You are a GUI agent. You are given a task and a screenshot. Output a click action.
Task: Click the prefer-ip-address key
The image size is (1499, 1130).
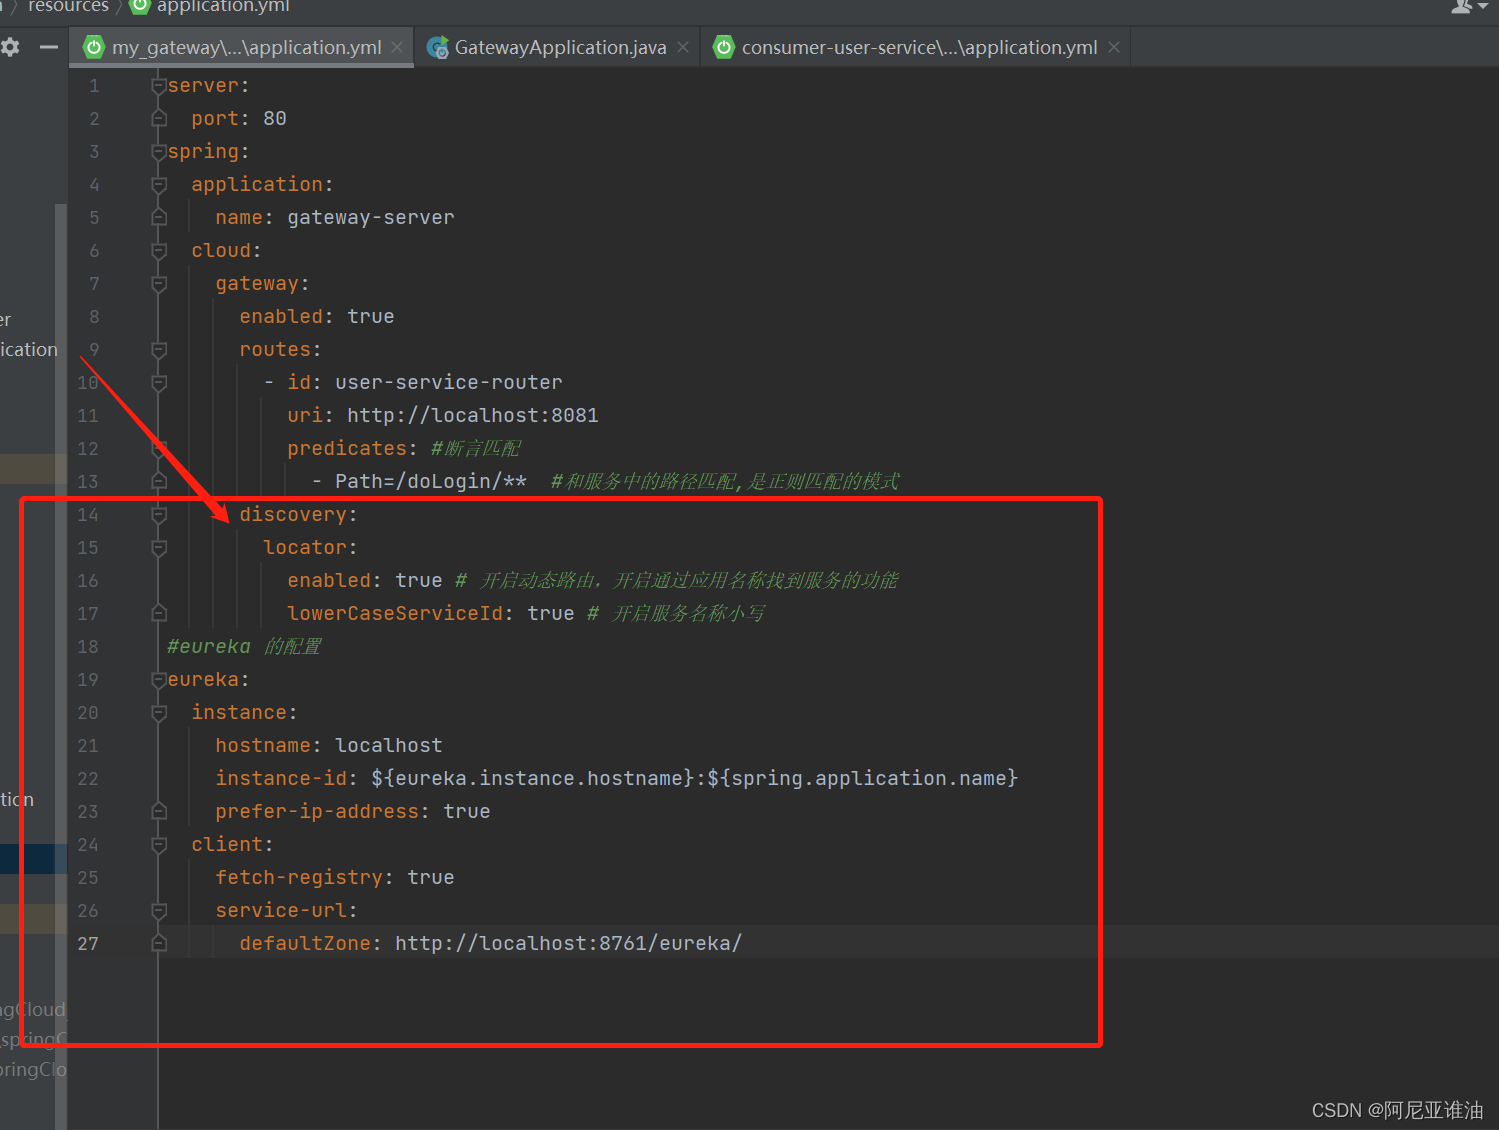coord(317,812)
